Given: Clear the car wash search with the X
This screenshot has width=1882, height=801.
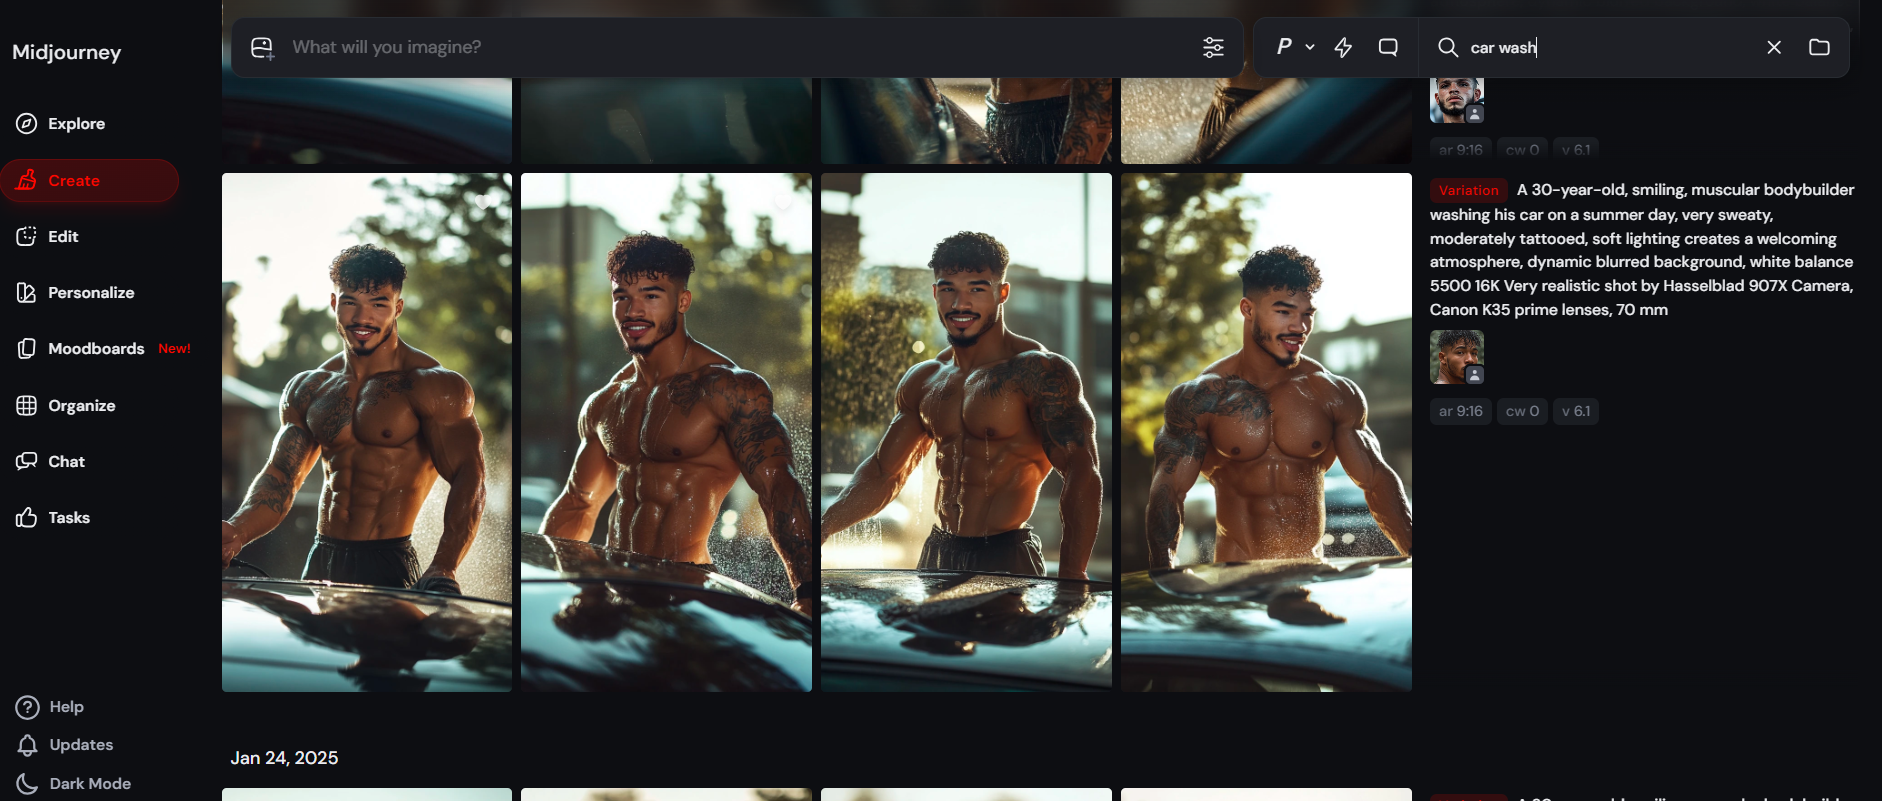Looking at the screenshot, I should (x=1774, y=47).
